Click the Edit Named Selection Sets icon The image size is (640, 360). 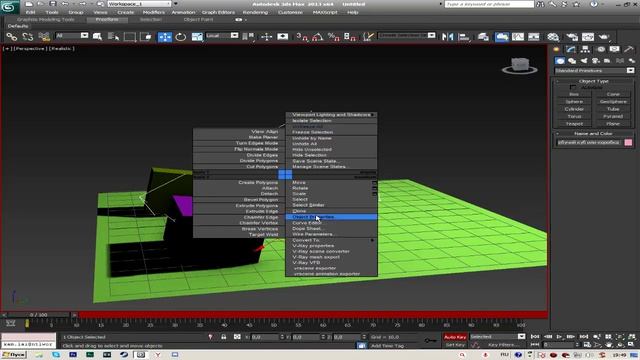tap(368, 37)
